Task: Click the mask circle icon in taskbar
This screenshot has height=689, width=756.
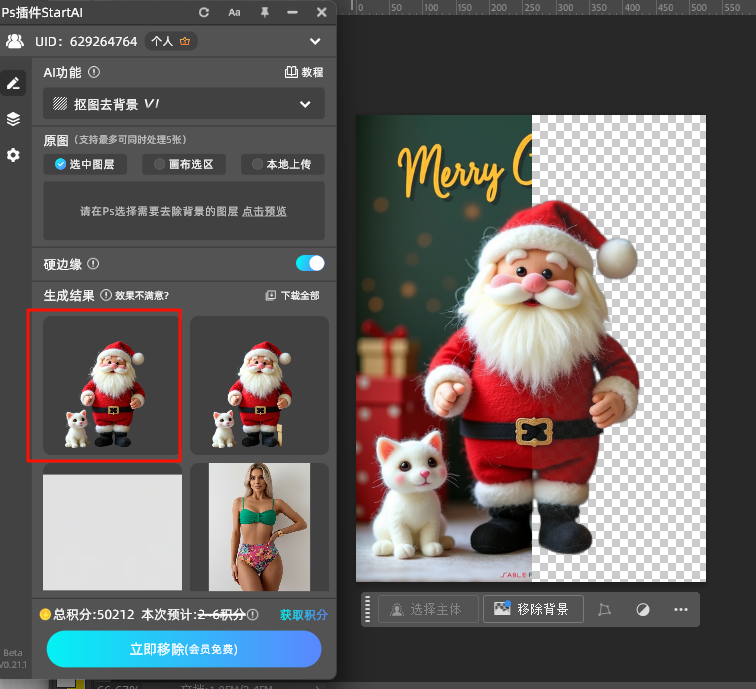Action: (643, 609)
